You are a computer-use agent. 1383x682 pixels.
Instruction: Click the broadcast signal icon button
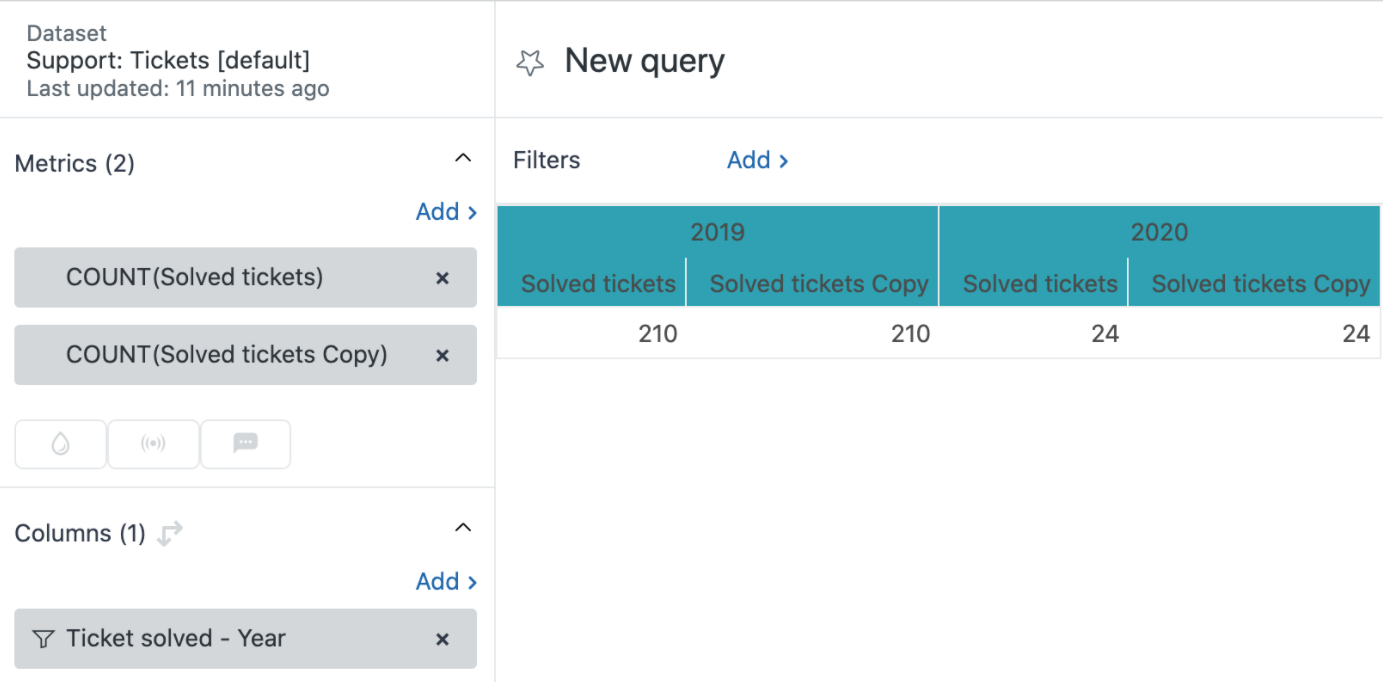(153, 444)
